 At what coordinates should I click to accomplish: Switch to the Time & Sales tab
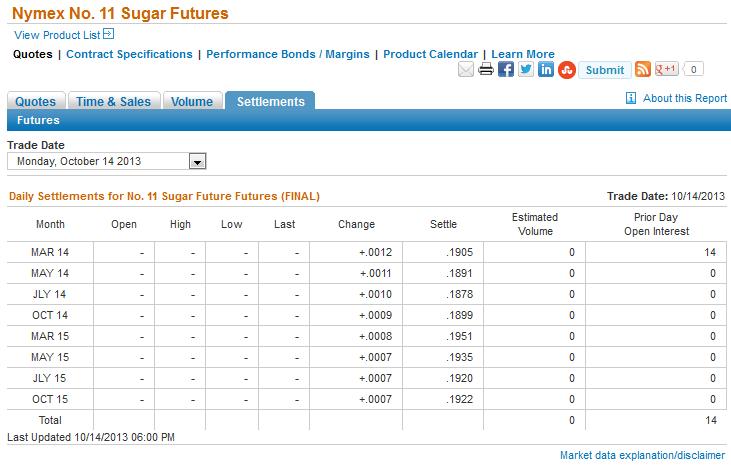pos(114,101)
